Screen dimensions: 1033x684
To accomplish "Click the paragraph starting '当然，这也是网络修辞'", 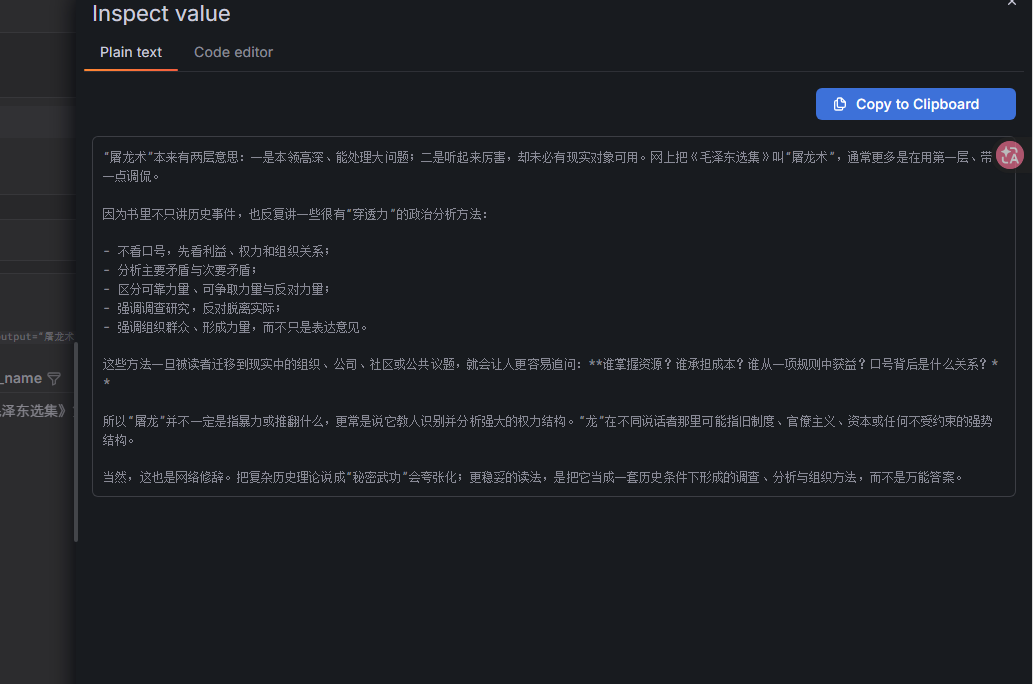I will 532,477.
